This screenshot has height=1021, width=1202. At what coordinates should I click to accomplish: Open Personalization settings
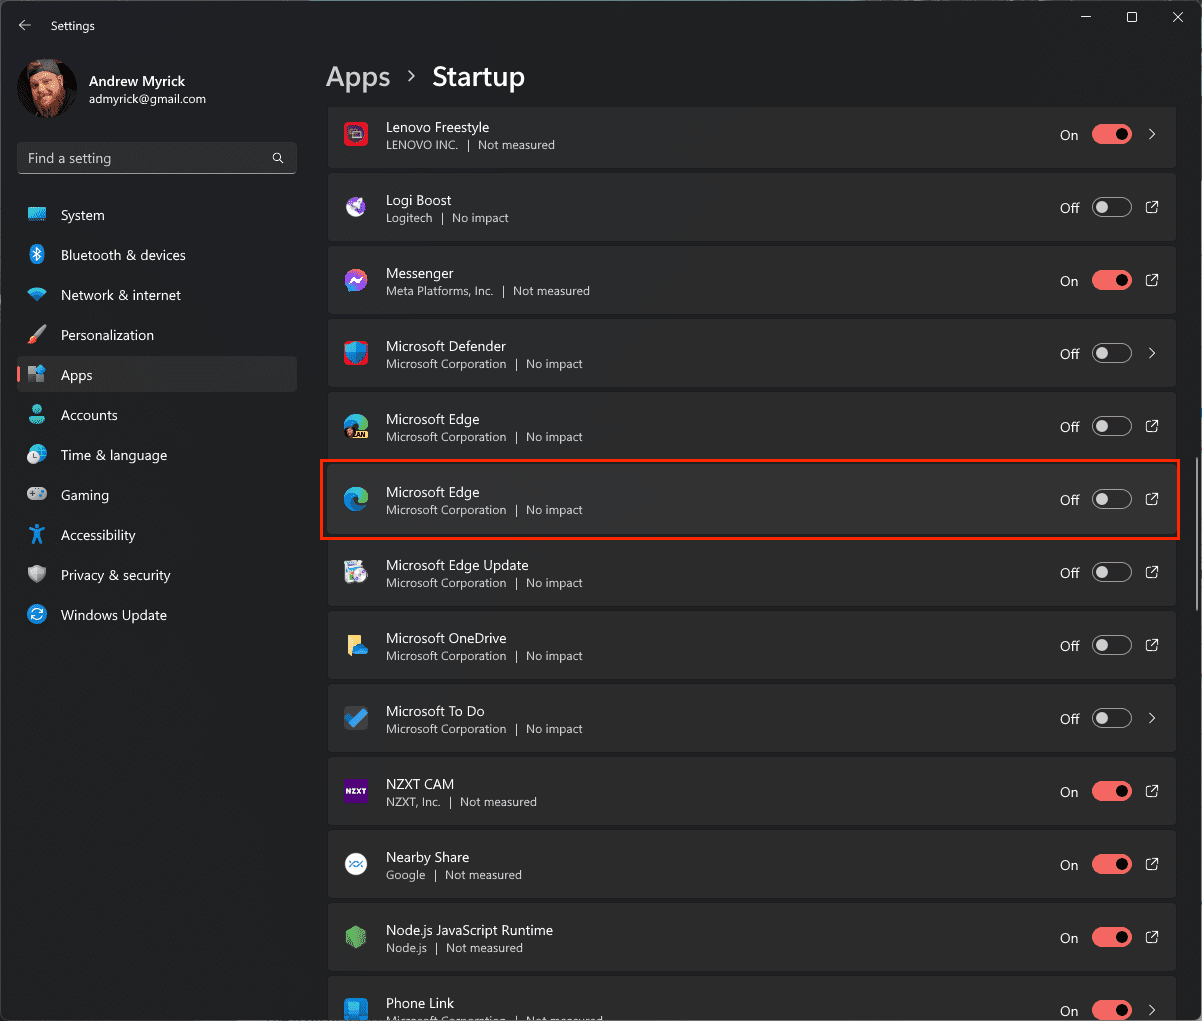(157, 335)
